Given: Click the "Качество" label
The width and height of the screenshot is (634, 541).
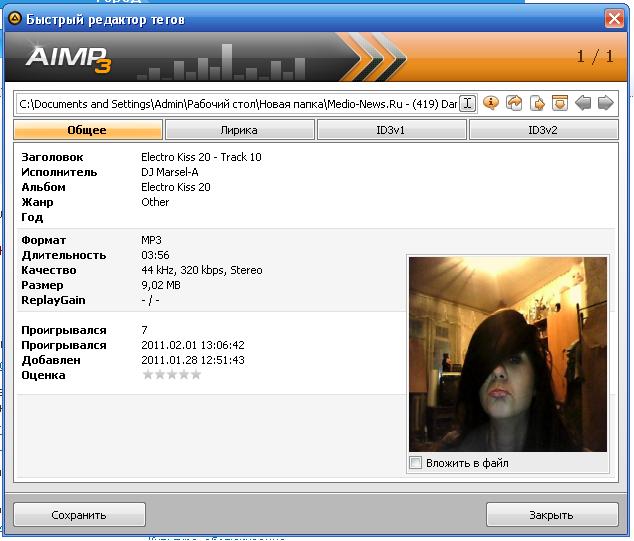Looking at the screenshot, I should 49,270.
